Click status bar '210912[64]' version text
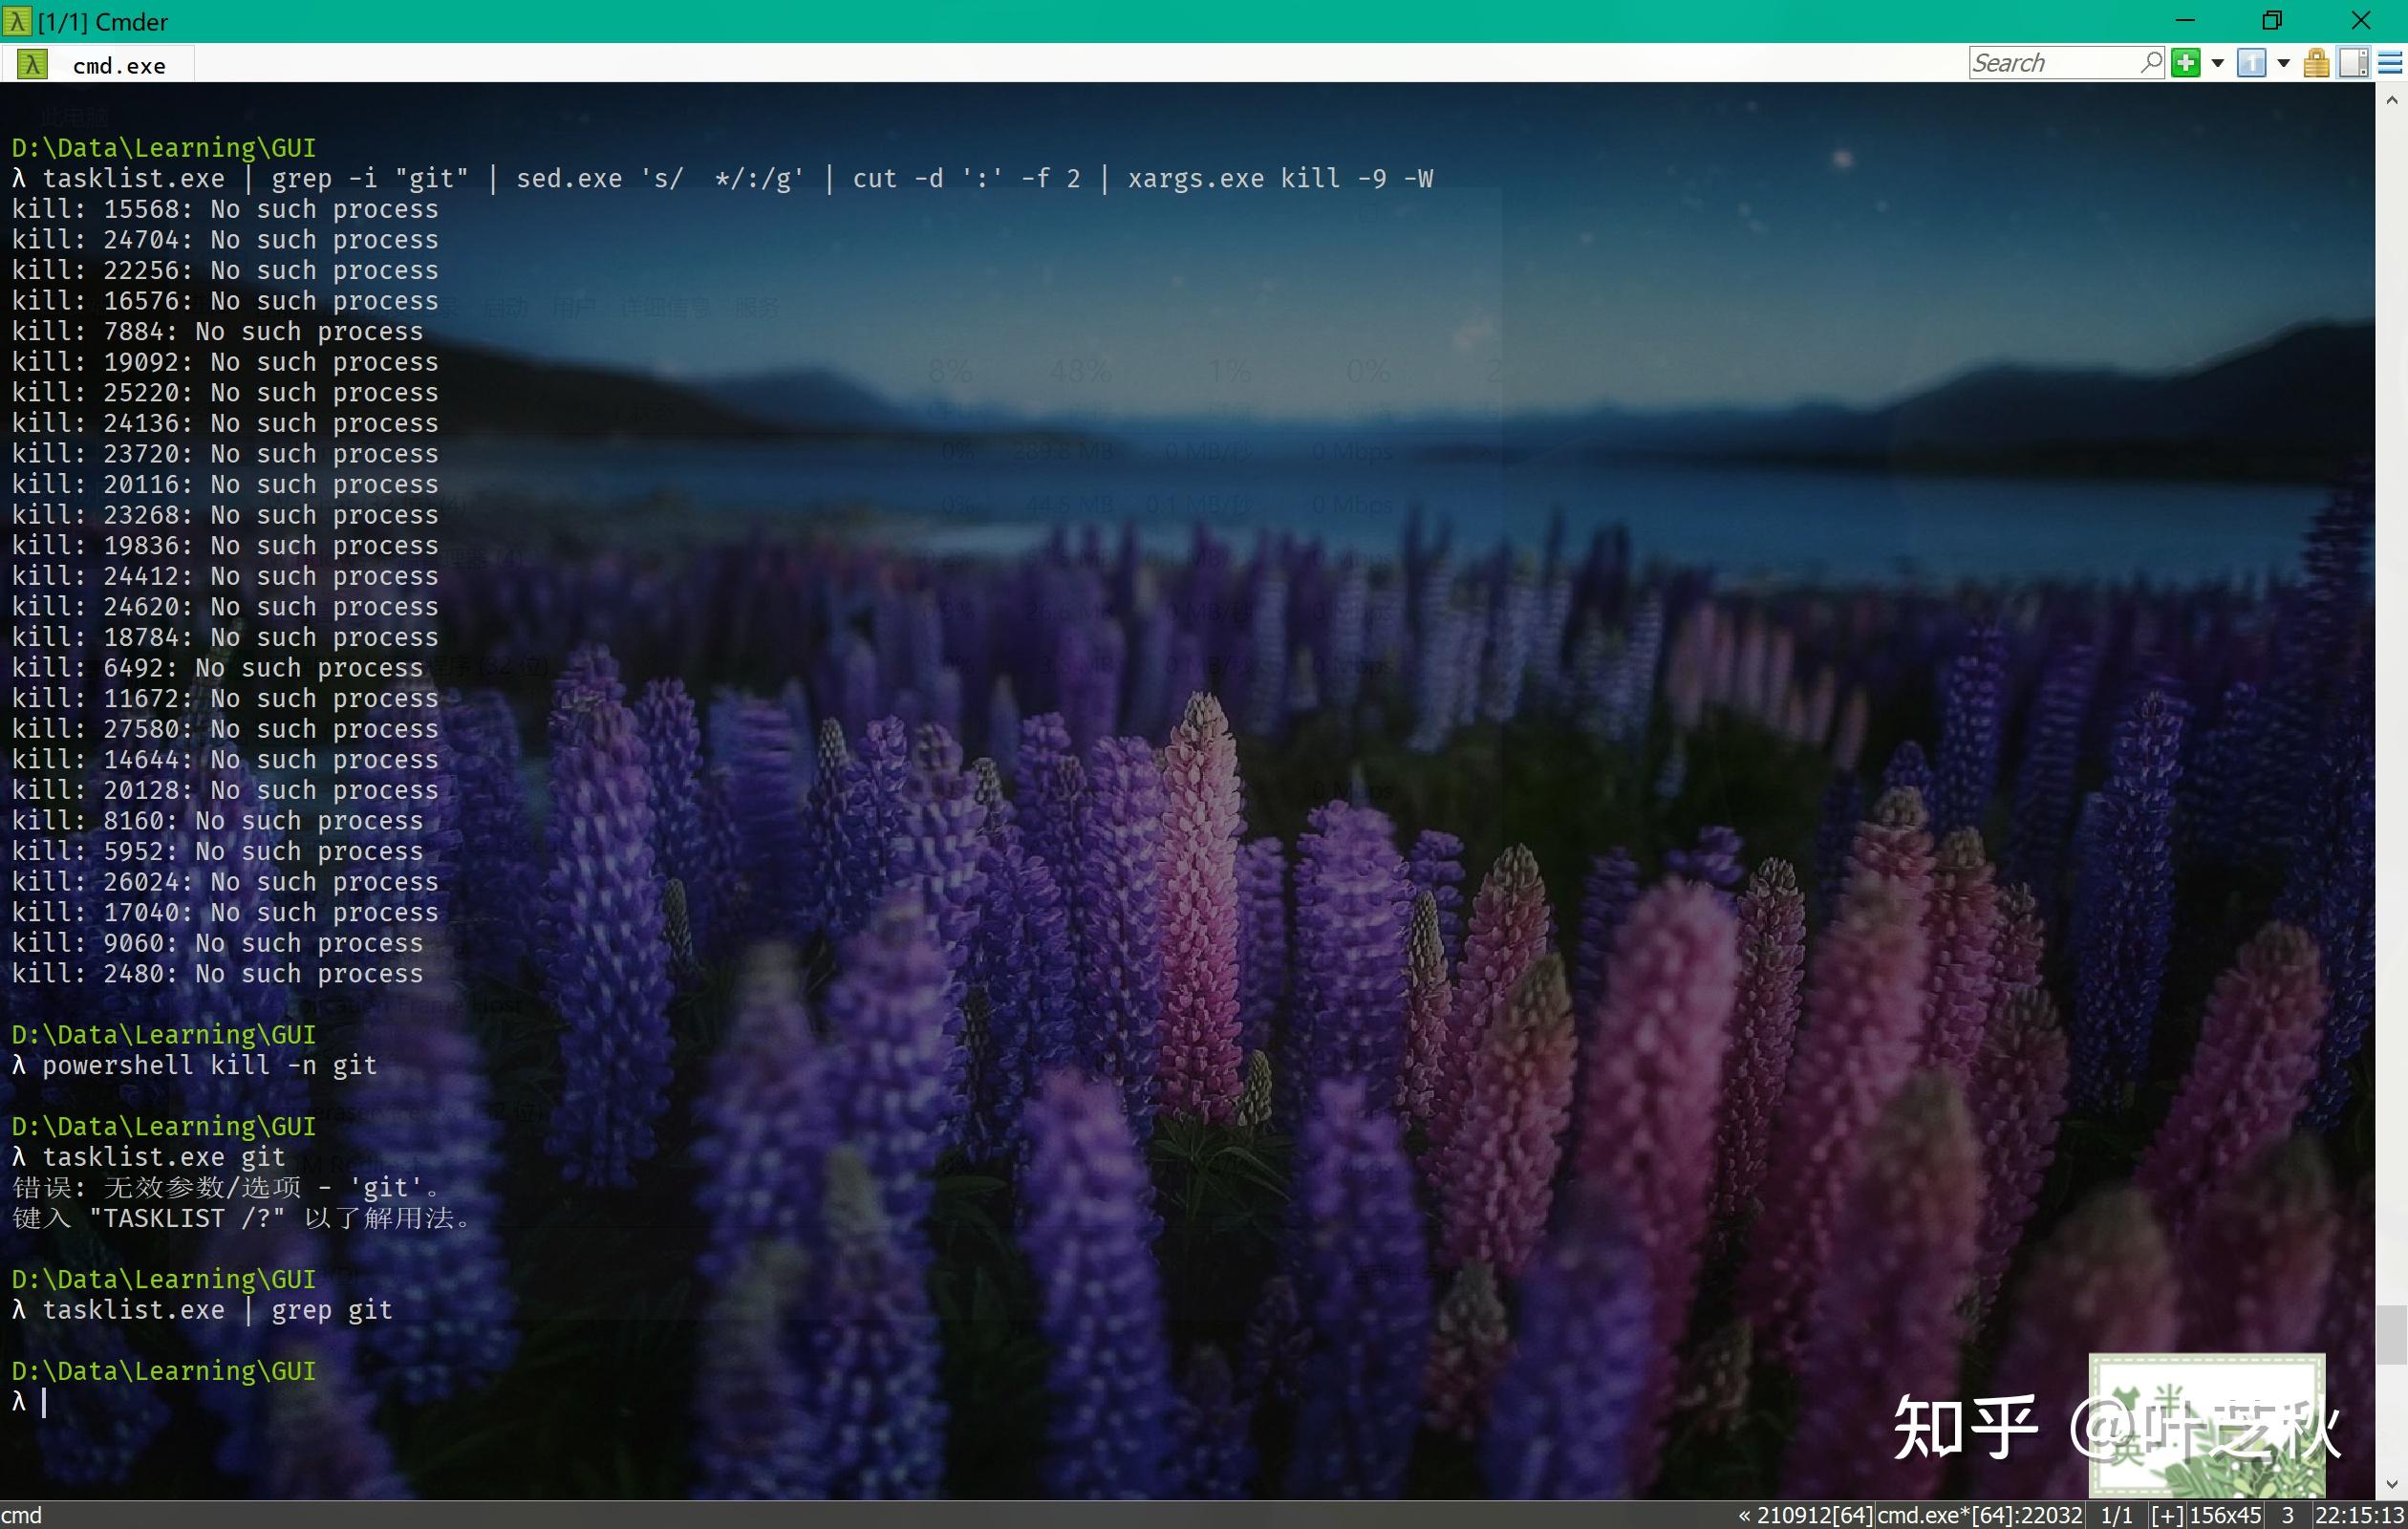This screenshot has height=1529, width=2408. tap(1815, 1515)
